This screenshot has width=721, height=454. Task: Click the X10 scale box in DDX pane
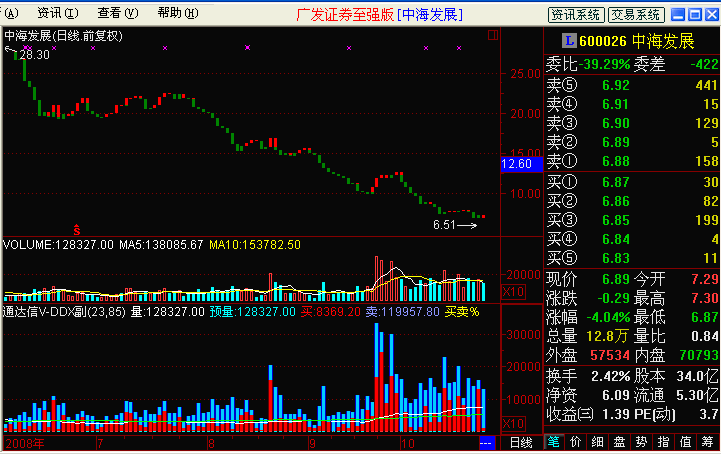point(513,423)
